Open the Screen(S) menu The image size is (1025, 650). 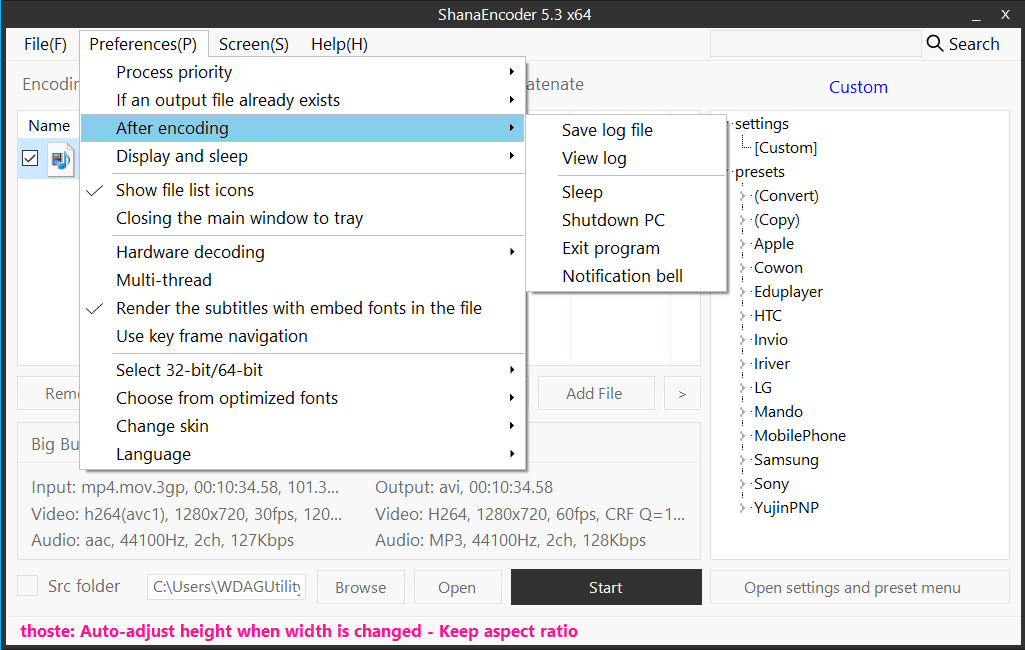click(x=253, y=44)
